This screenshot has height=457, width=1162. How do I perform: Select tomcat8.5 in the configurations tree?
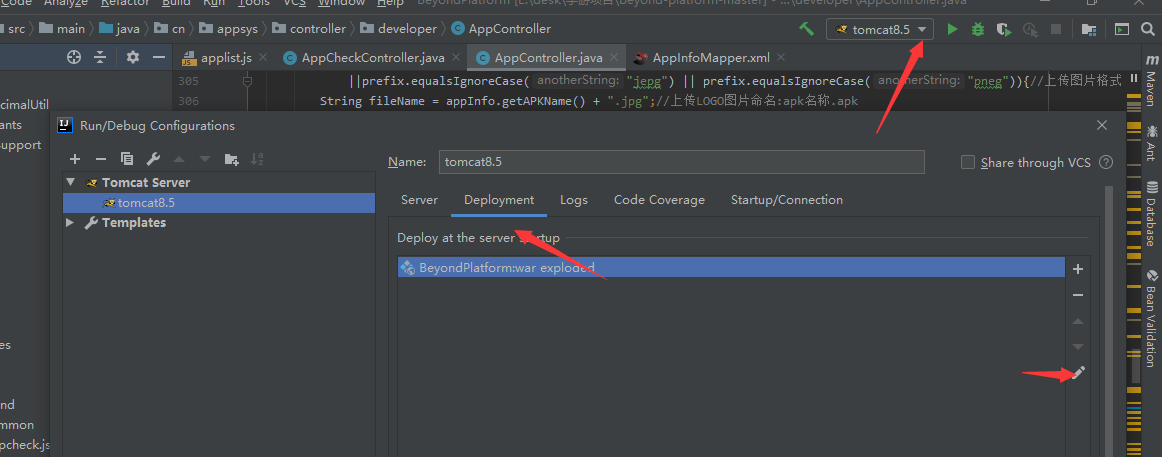click(219, 202)
